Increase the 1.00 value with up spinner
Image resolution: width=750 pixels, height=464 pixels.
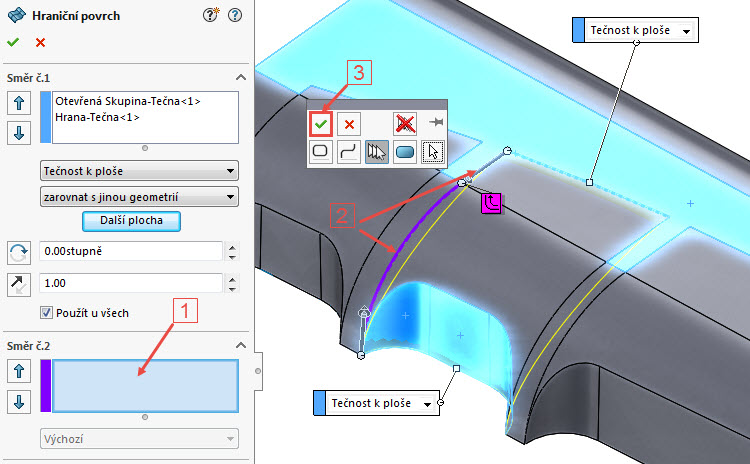tap(232, 279)
